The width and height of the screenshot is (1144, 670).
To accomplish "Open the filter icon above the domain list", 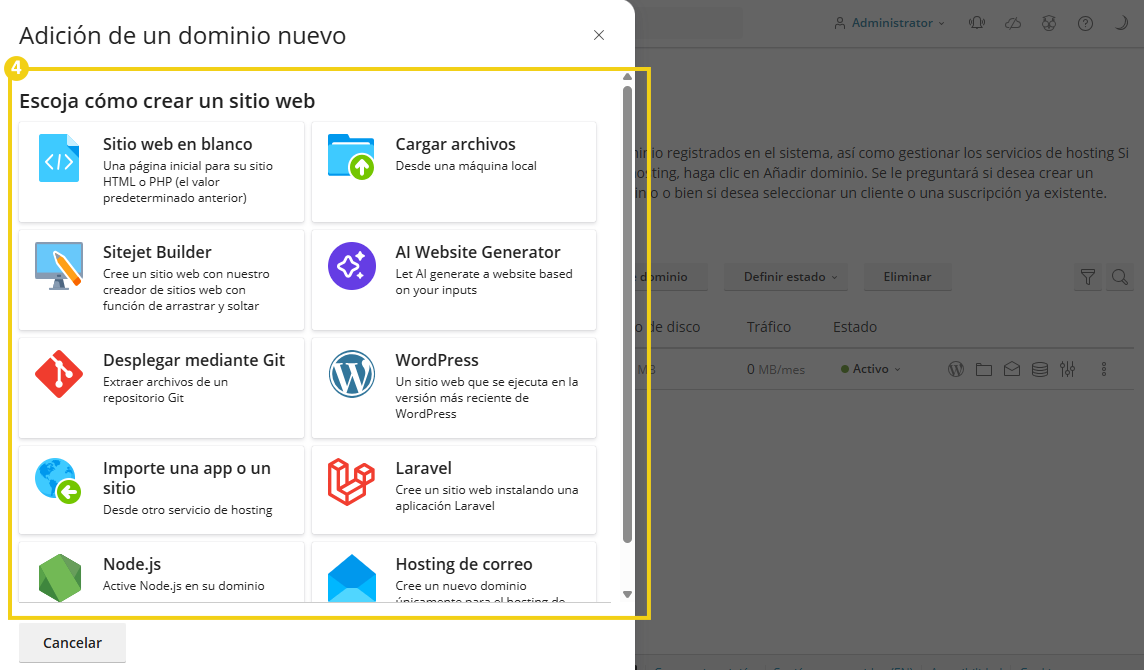I will 1088,277.
